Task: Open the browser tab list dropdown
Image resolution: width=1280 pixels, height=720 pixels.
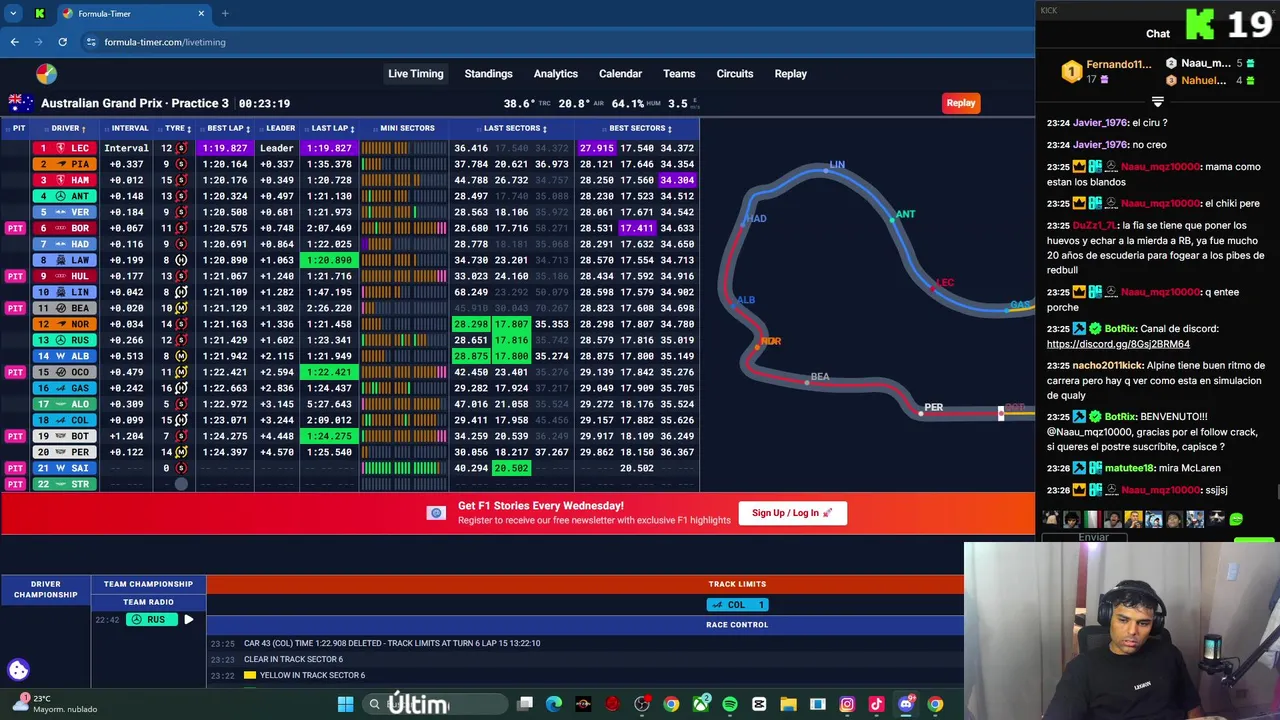Action: (13, 14)
